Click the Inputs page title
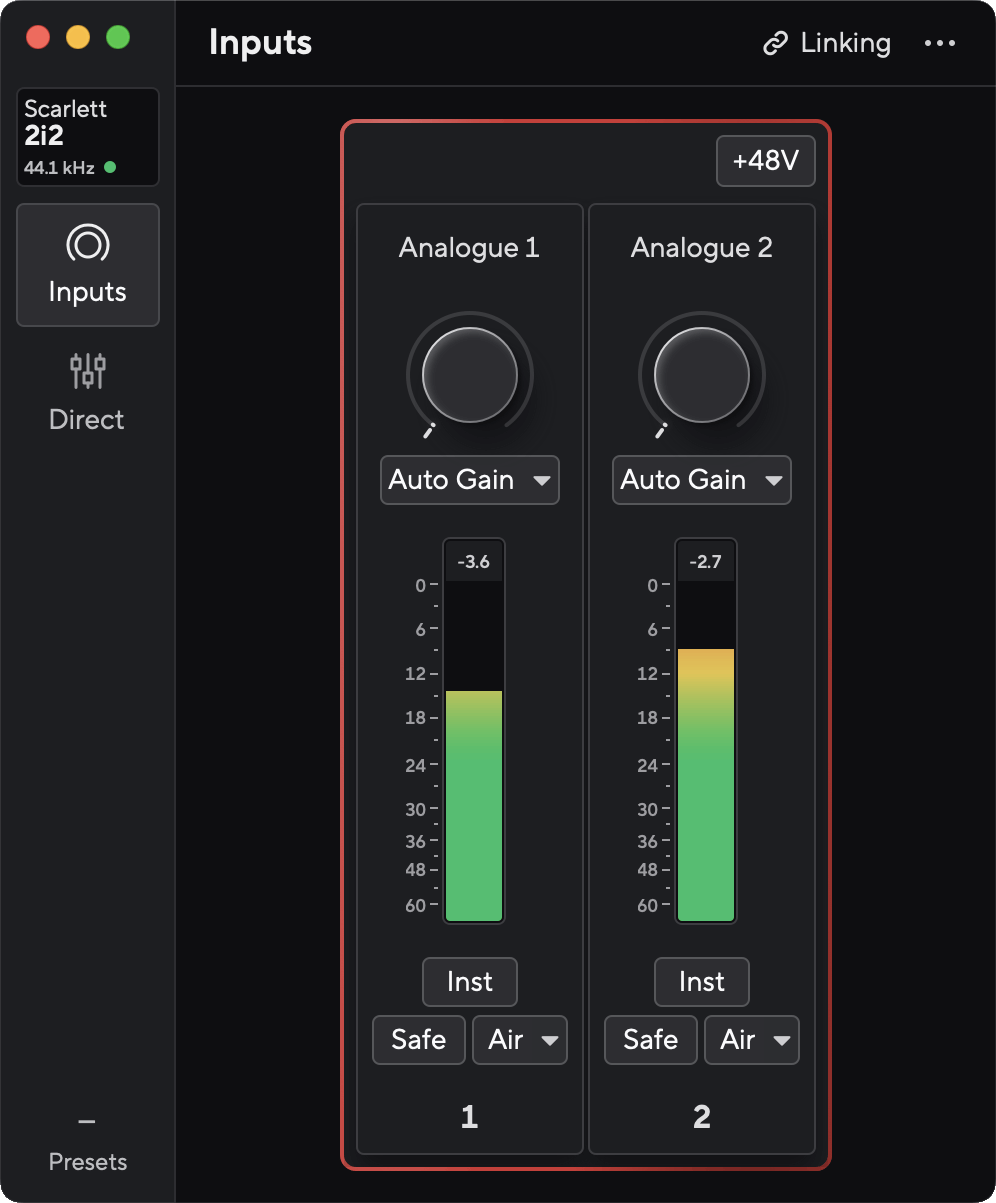The width and height of the screenshot is (996, 1203). (261, 43)
